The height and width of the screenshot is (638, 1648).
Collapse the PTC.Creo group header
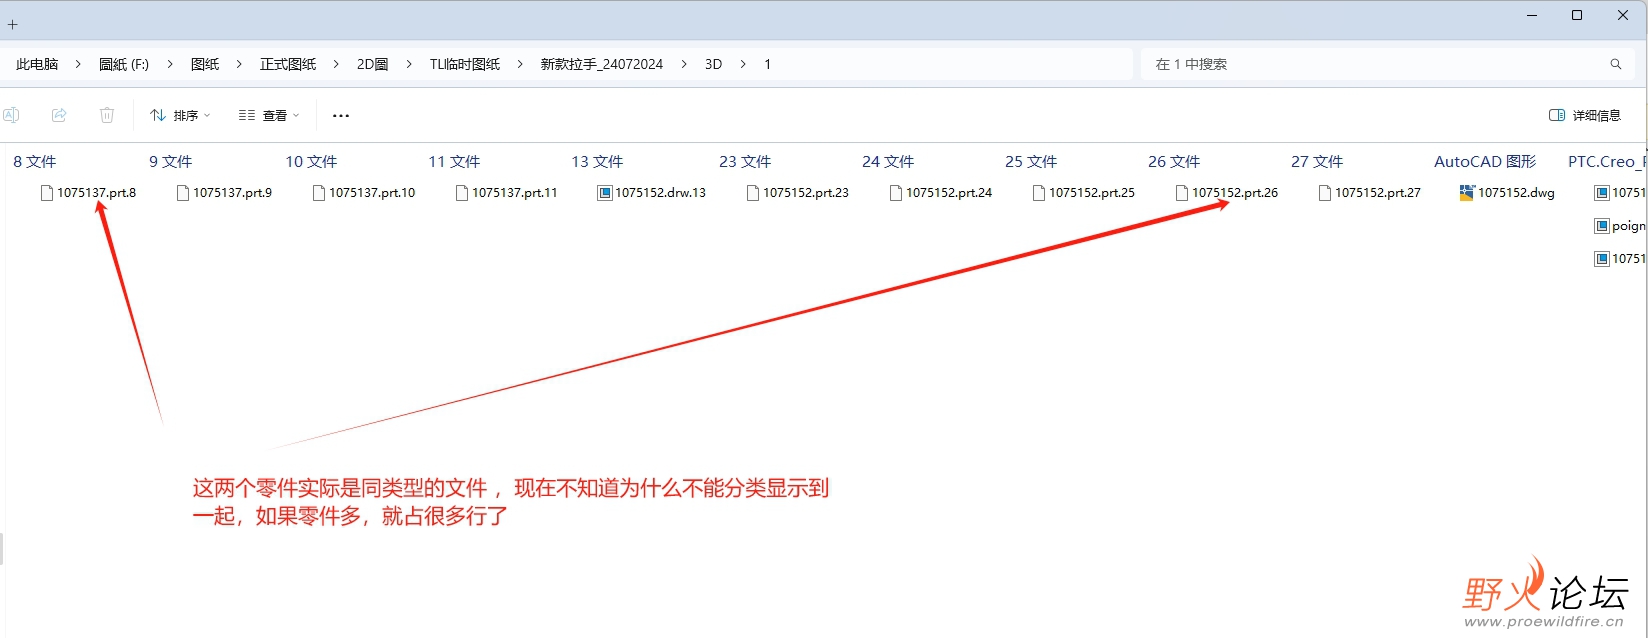pyautogui.click(x=1607, y=161)
